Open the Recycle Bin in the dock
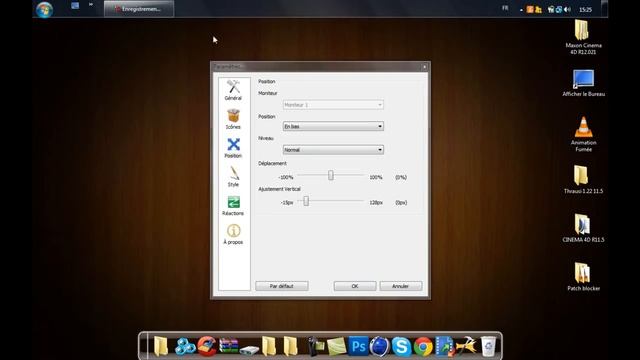The width and height of the screenshot is (640, 360). [488, 346]
